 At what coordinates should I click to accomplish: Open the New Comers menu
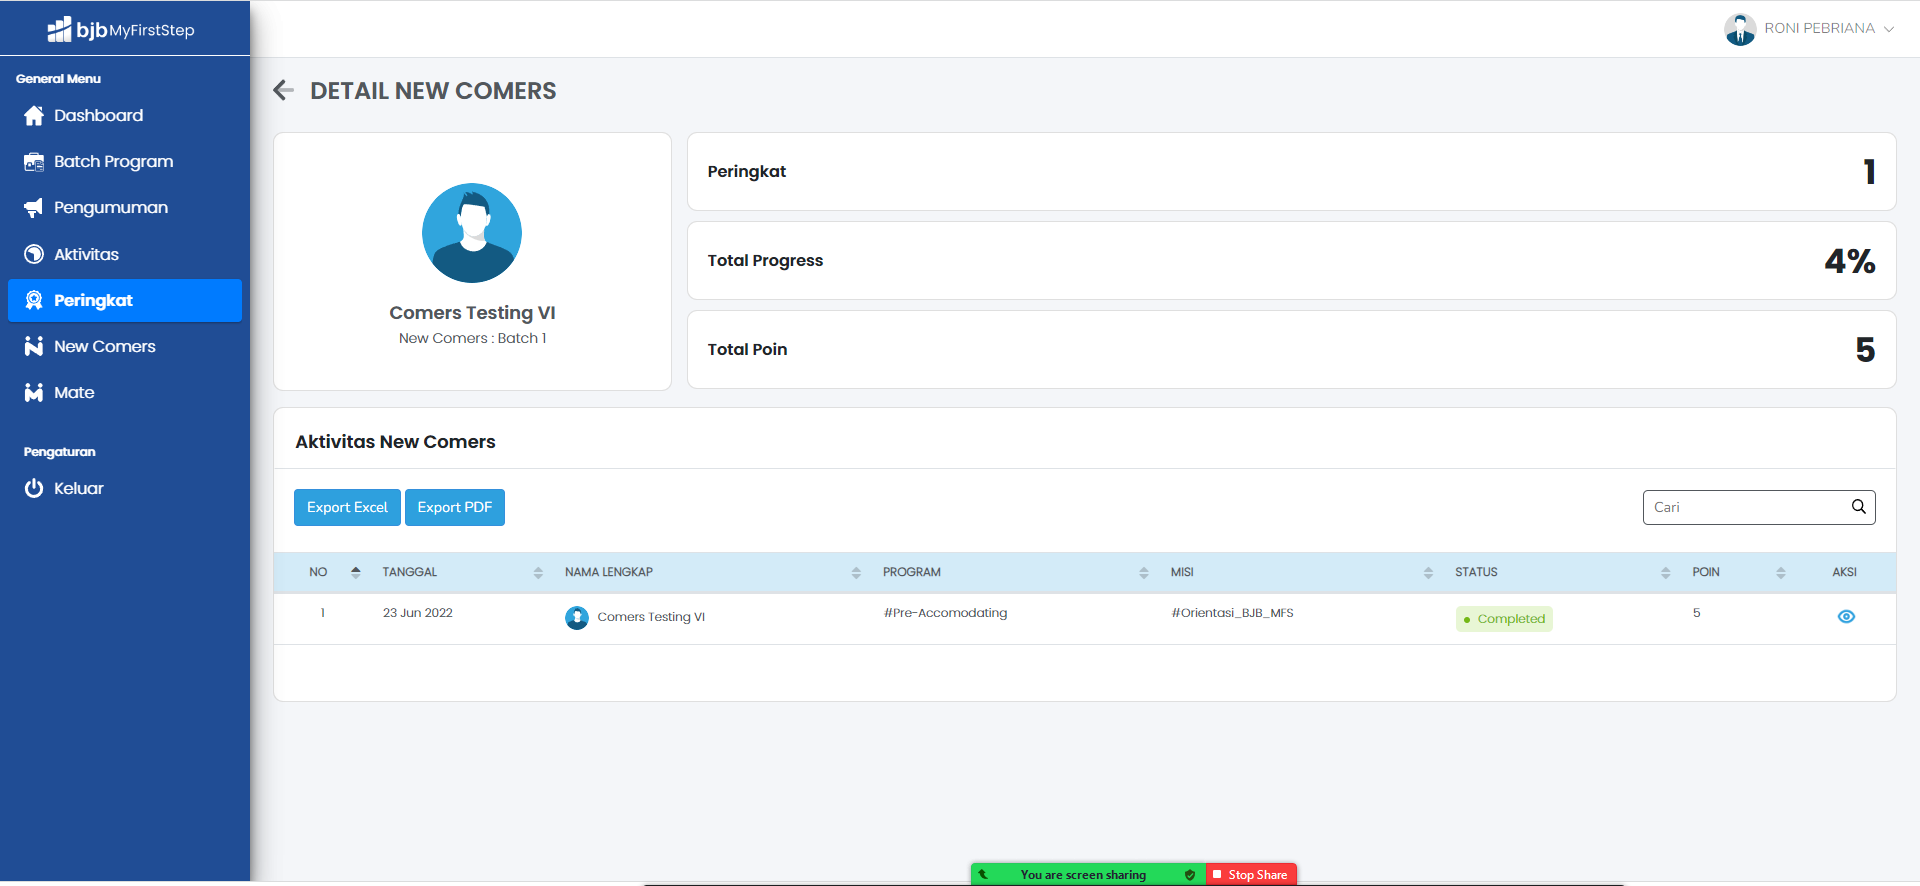click(x=125, y=346)
